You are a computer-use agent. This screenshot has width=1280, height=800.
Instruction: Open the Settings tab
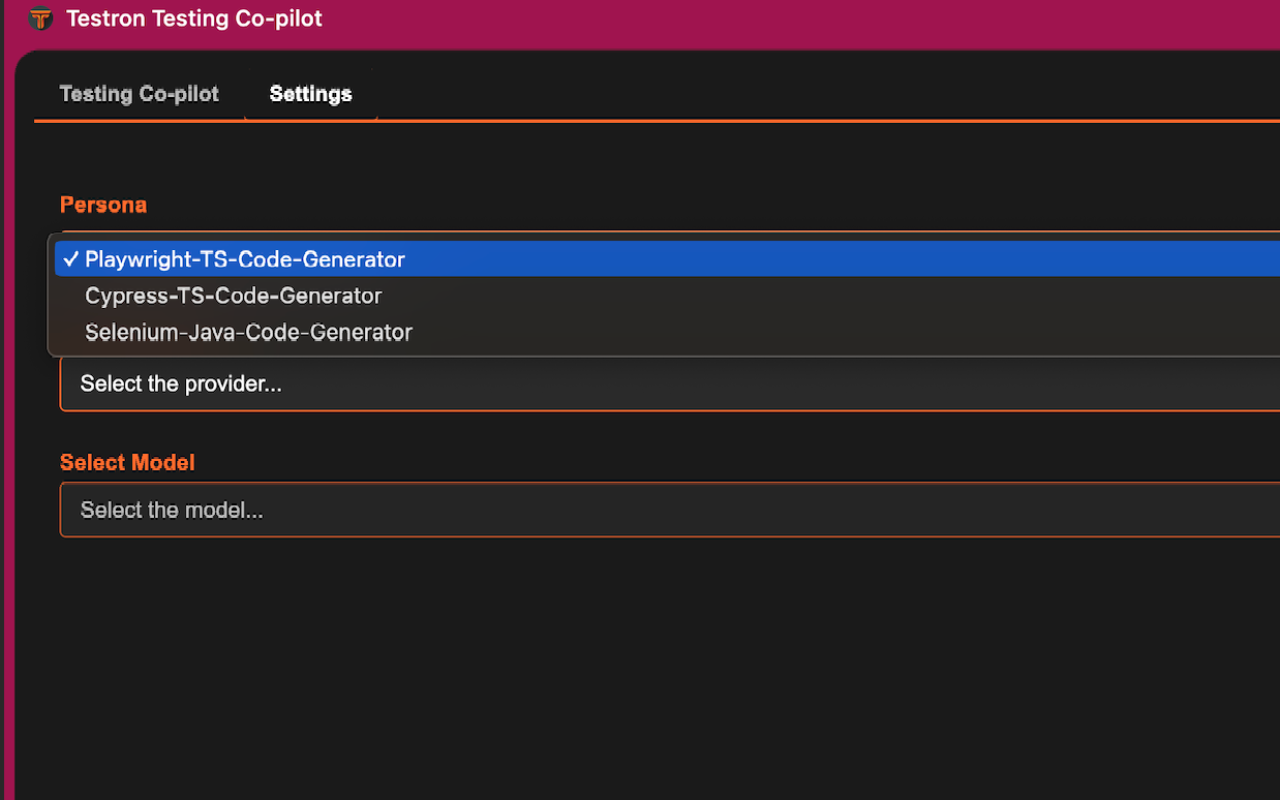click(310, 94)
